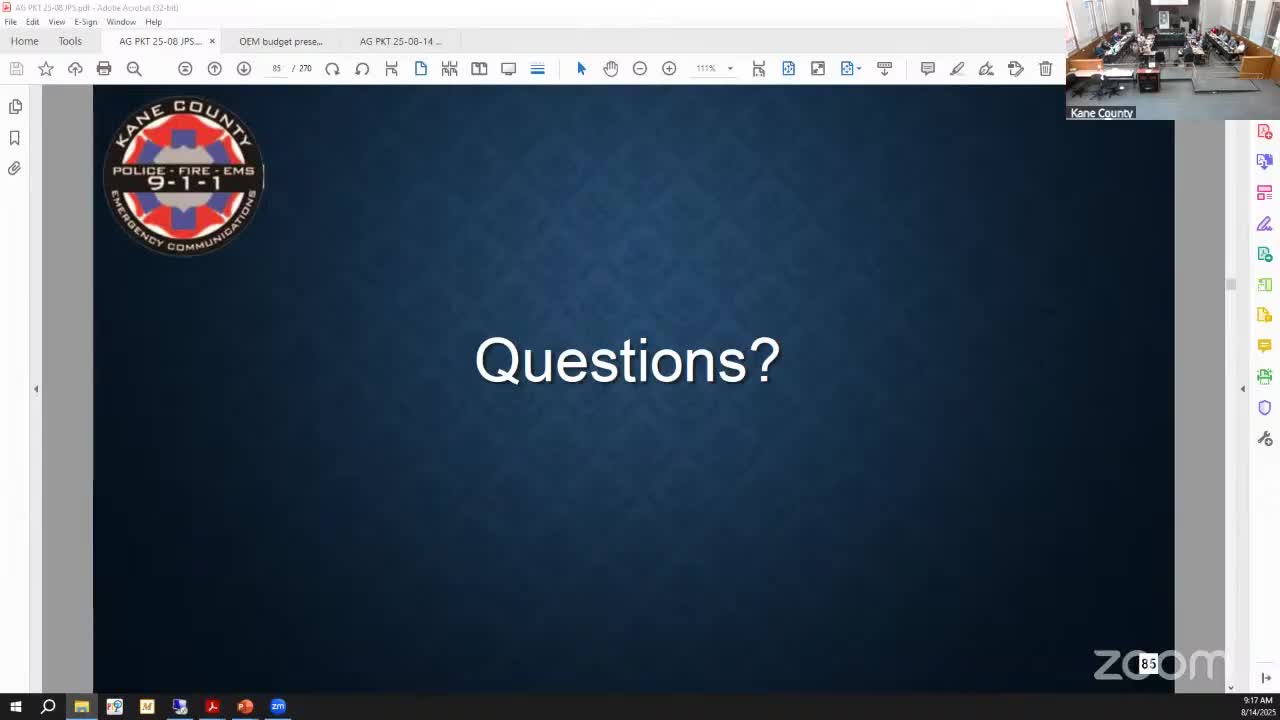Open the E-Sign menu

click(86, 21)
